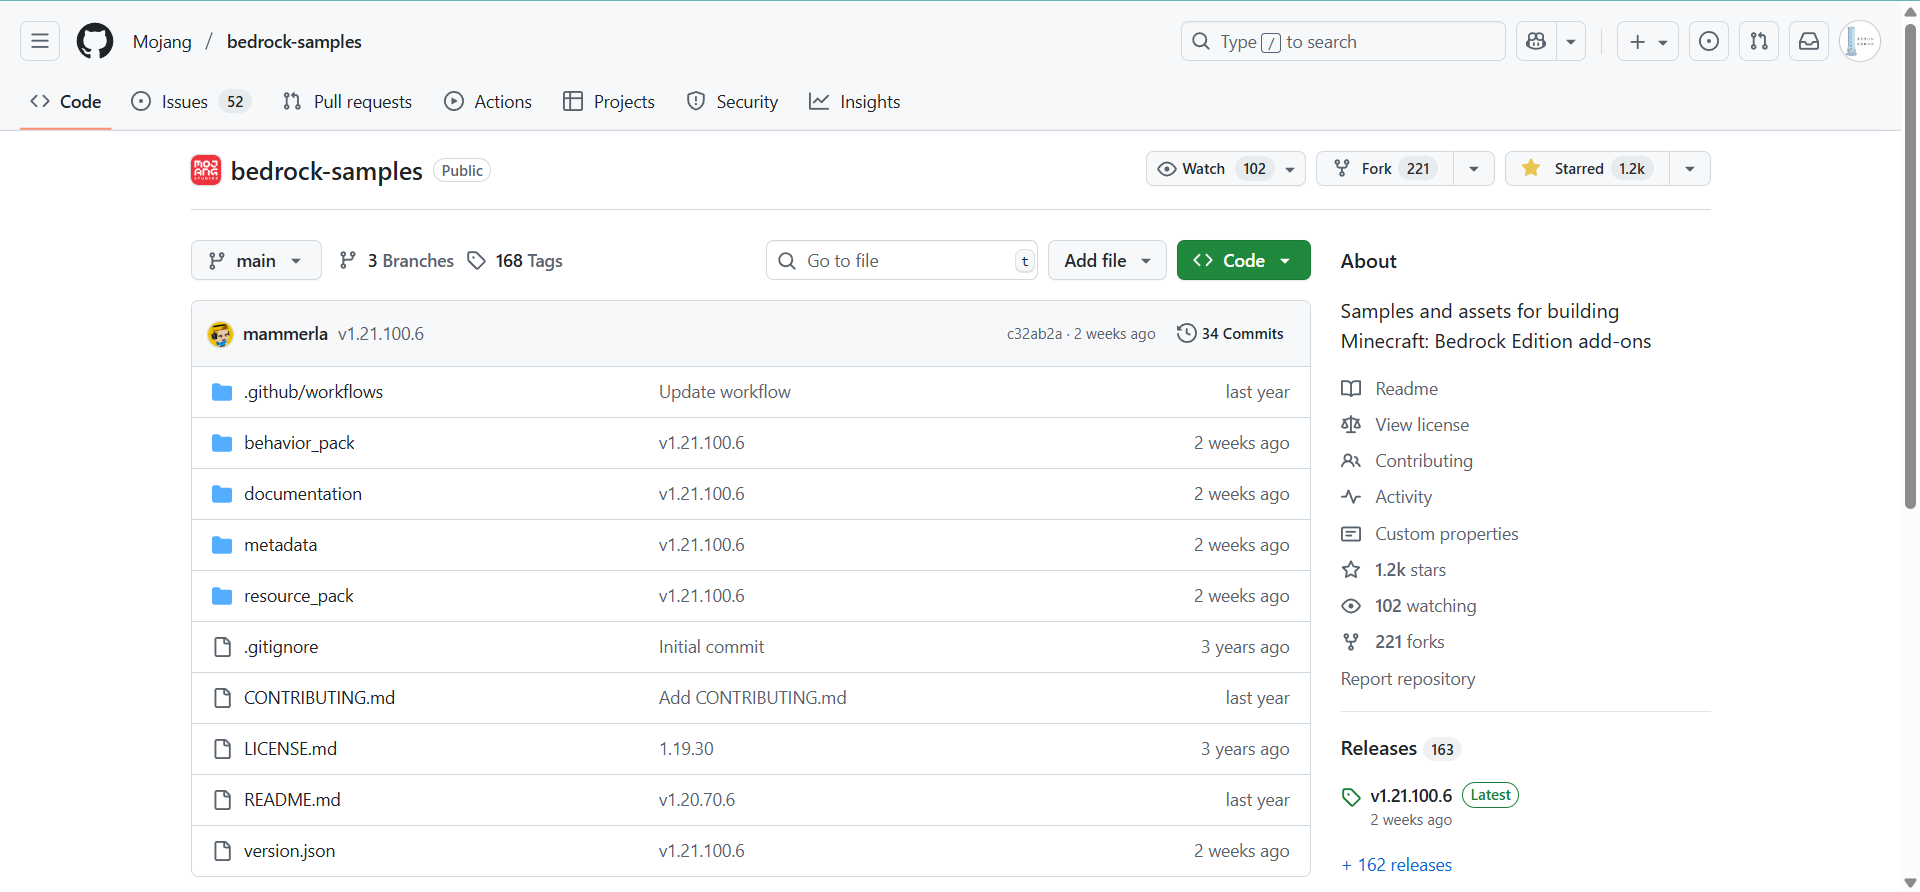Switch to the Code tab

pos(66,102)
